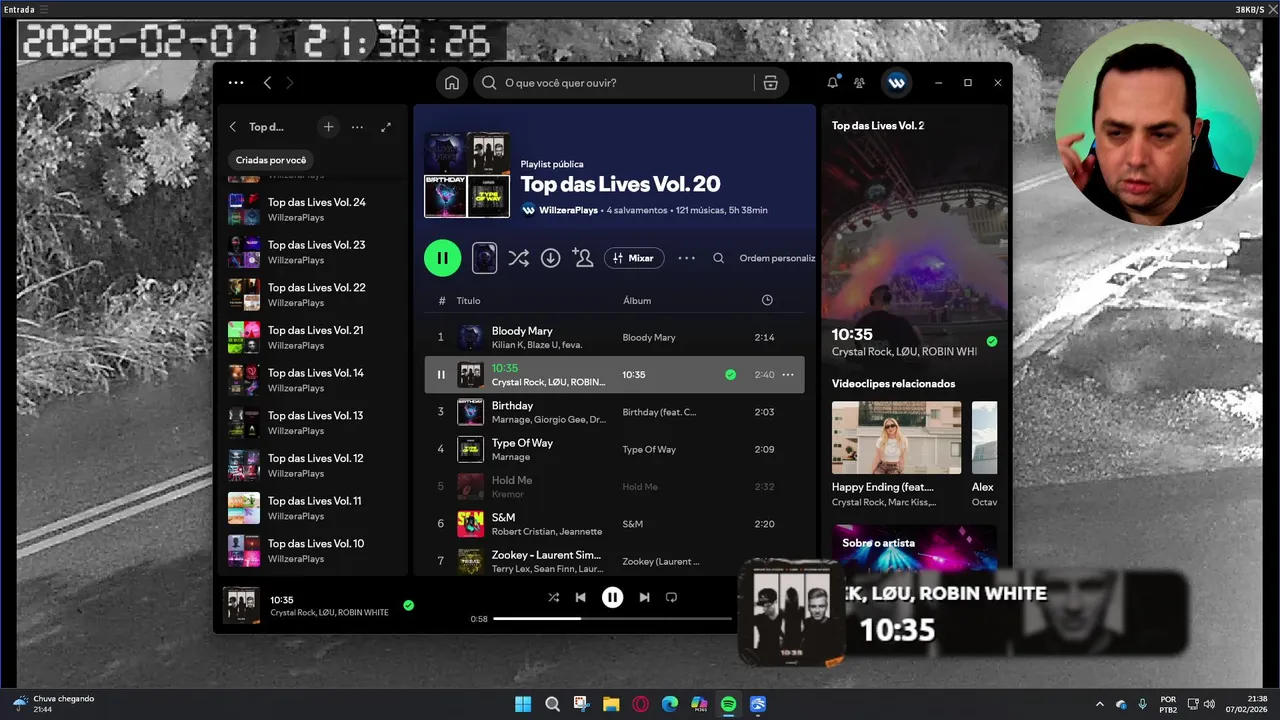Click the playlist cover collage image
The image size is (1280, 720).
point(467,175)
